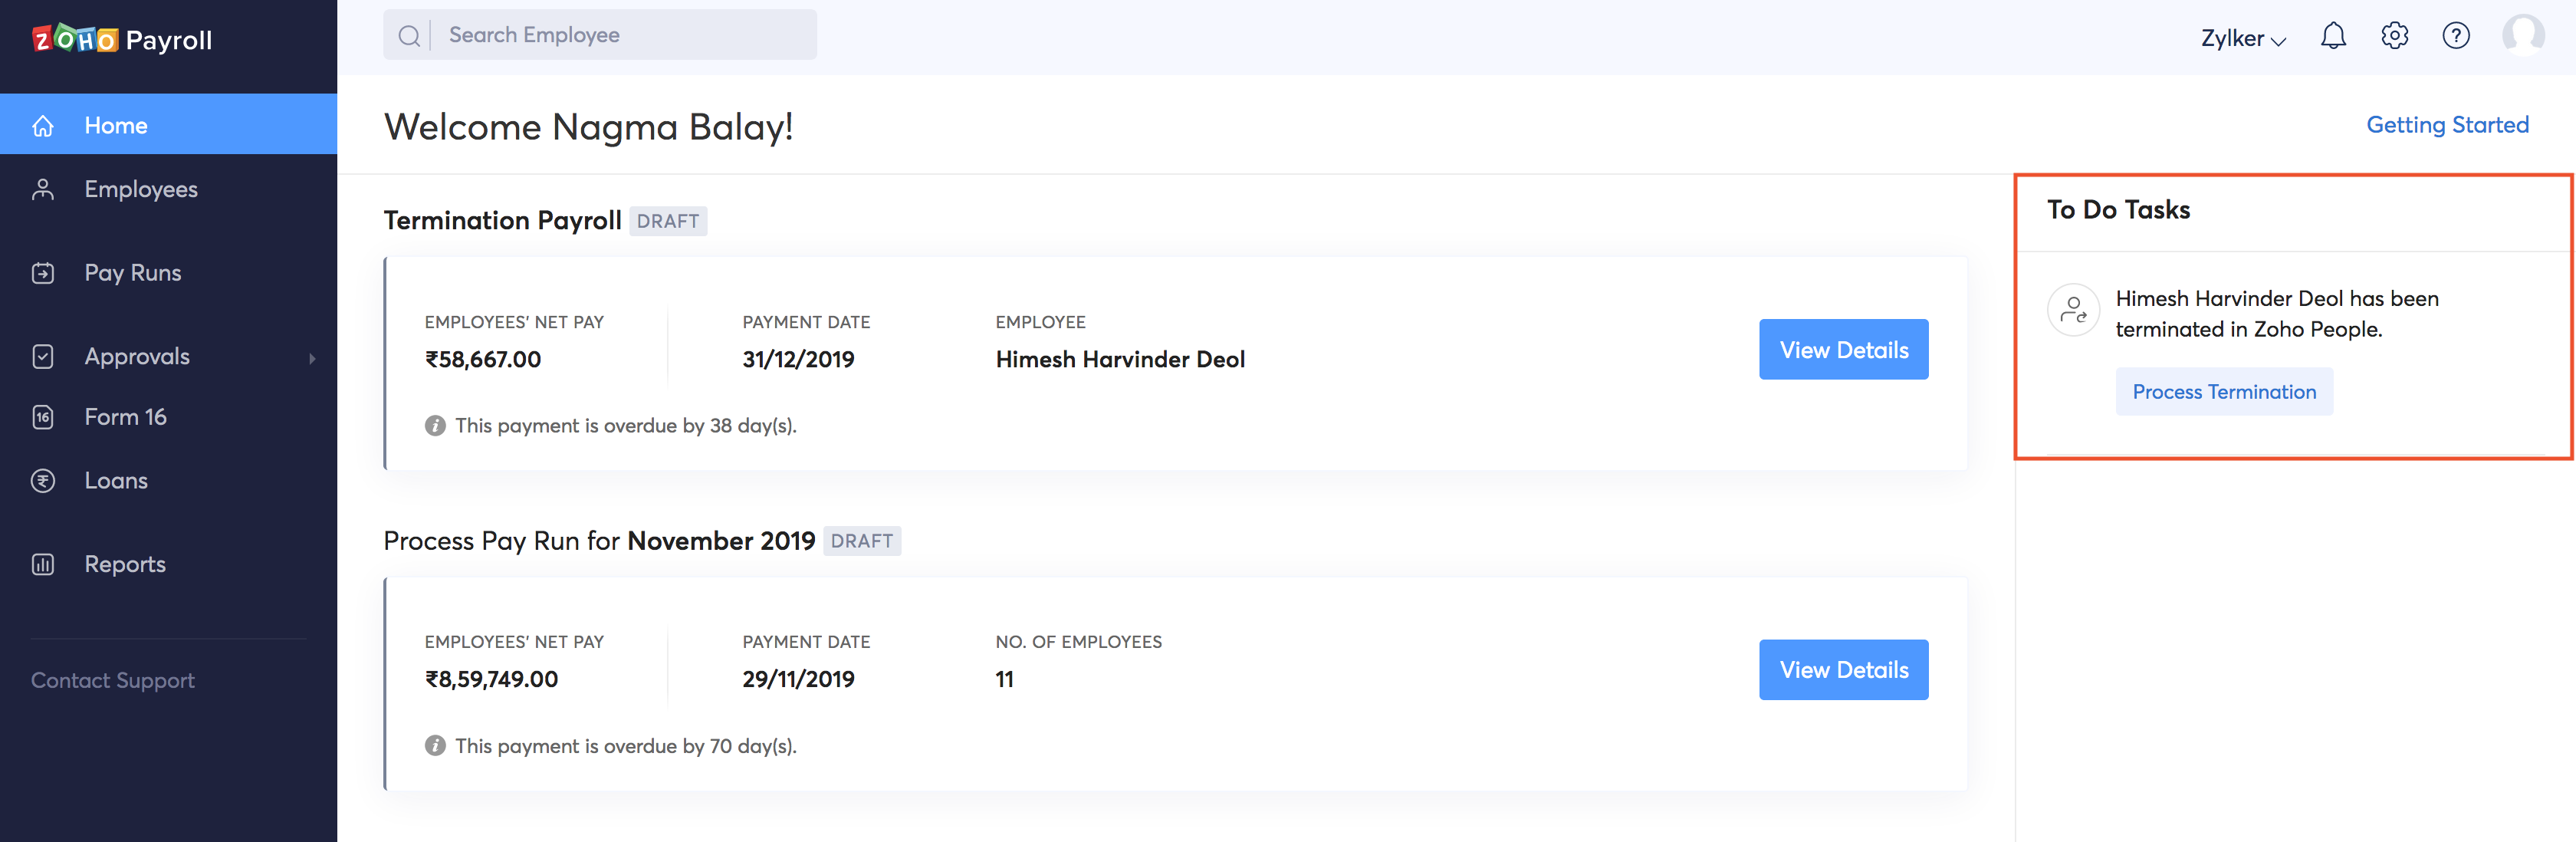
Task: Click the Zoho Payroll logo
Action: [122, 40]
